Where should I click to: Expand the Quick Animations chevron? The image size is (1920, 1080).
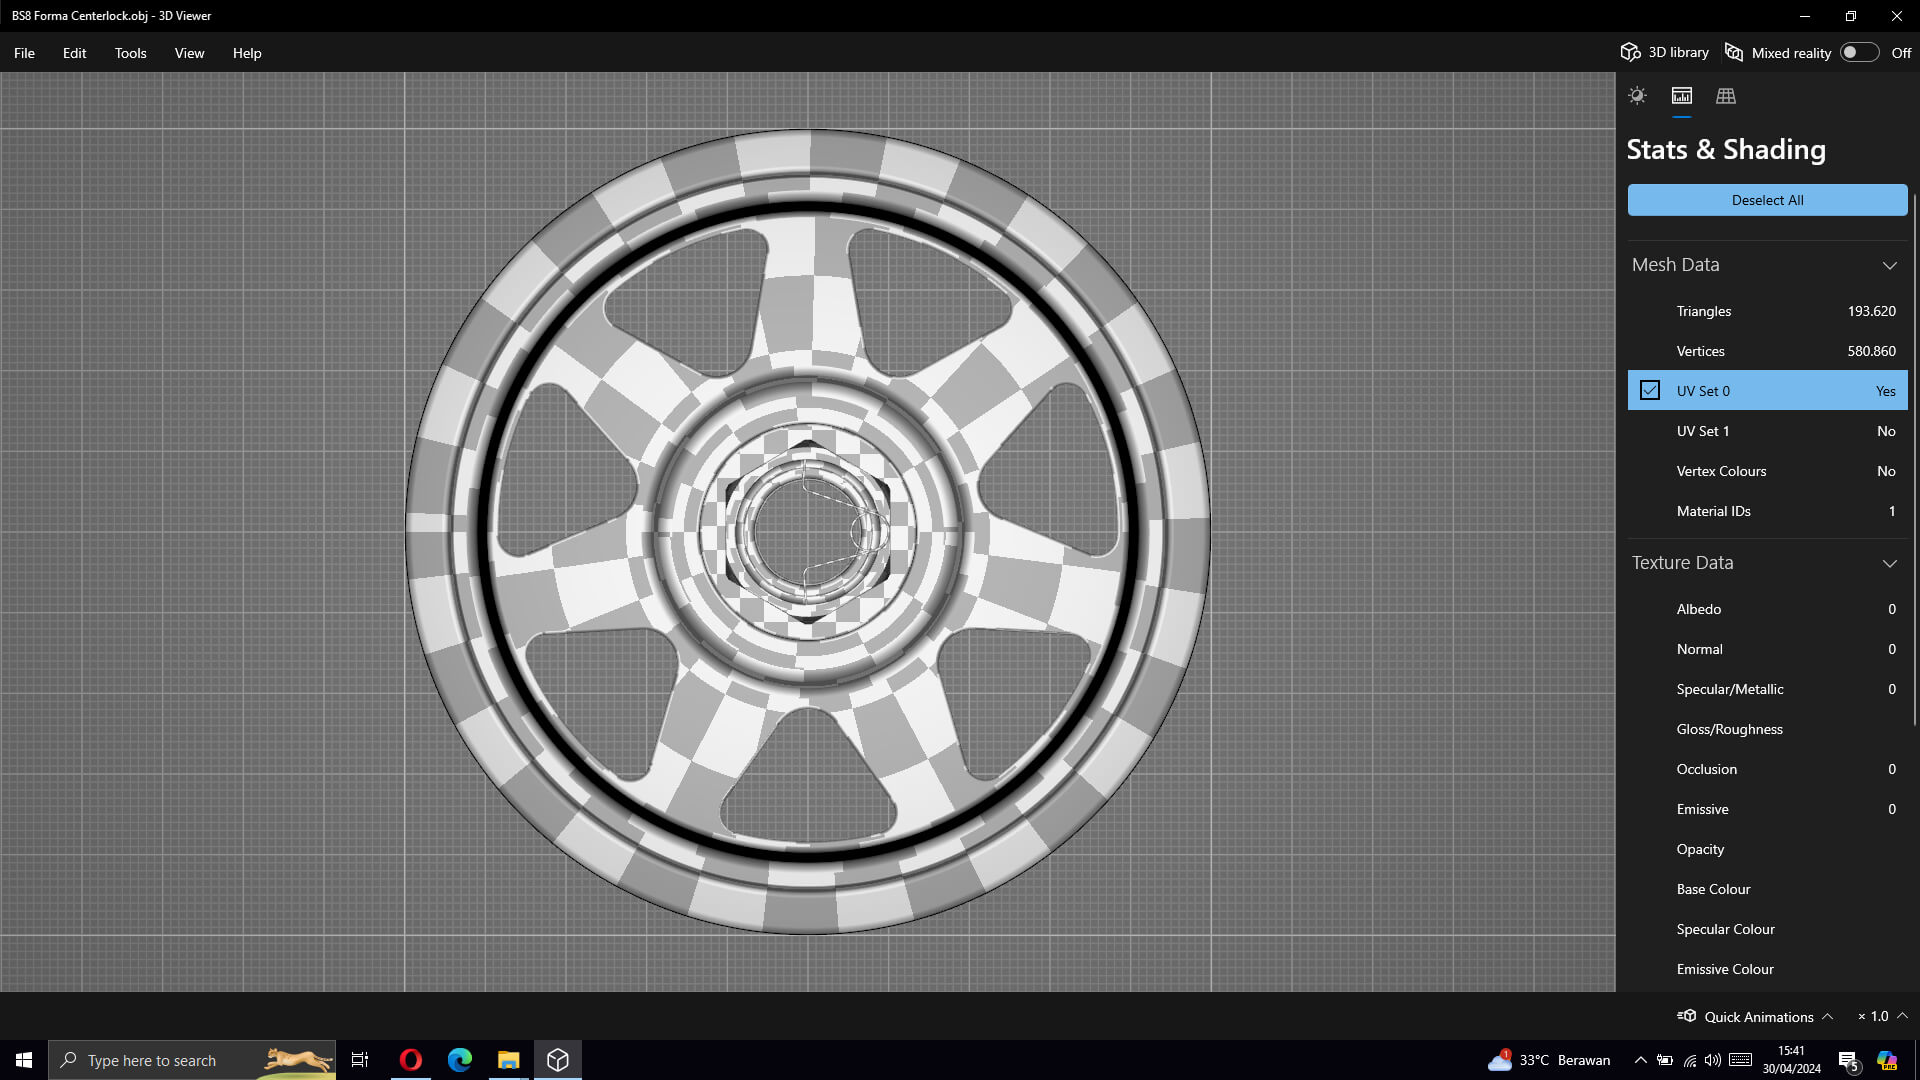coord(1827,1016)
